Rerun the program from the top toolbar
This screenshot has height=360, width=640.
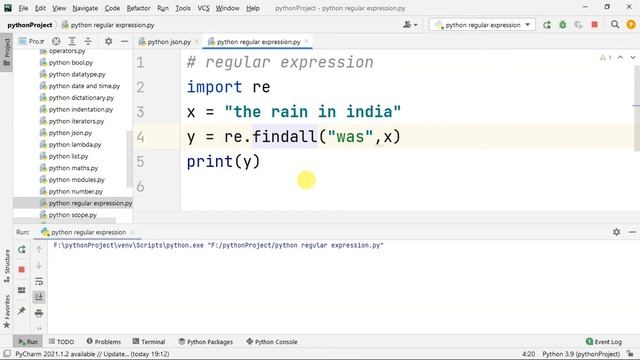547,25
